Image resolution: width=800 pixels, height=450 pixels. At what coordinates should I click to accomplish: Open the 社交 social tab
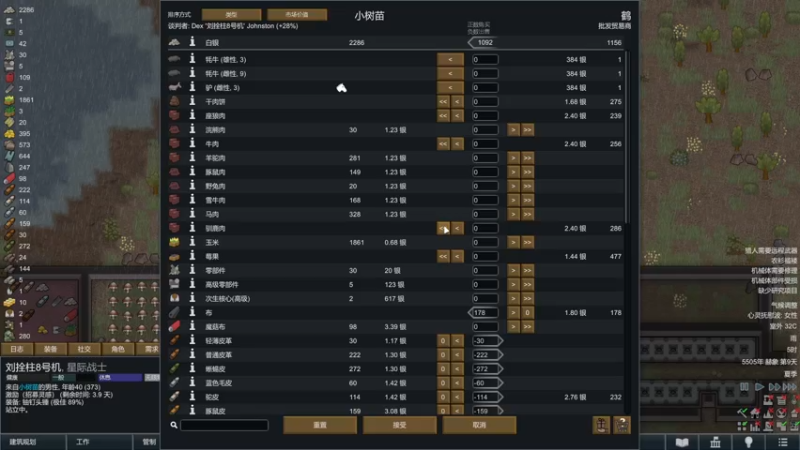click(x=84, y=349)
